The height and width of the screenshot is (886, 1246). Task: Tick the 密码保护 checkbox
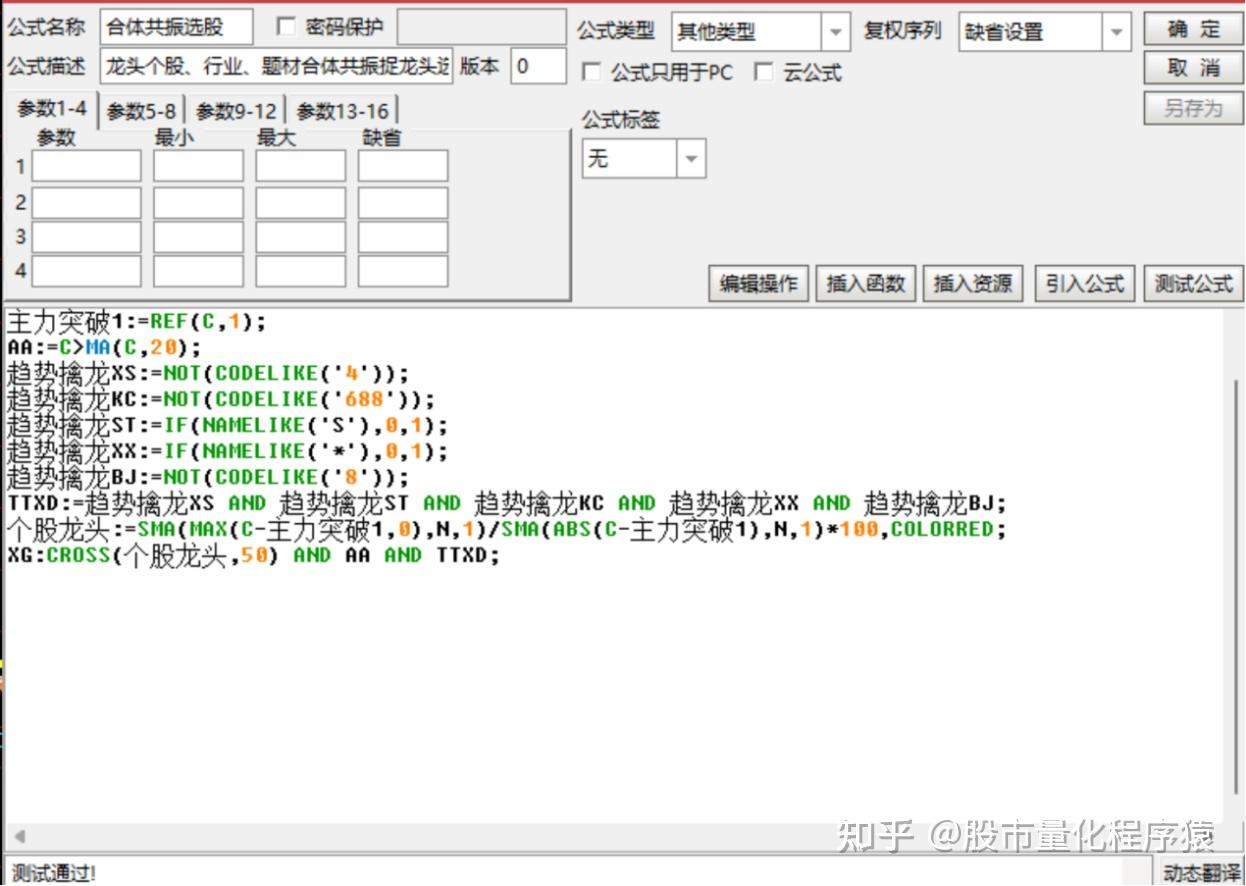(x=285, y=27)
